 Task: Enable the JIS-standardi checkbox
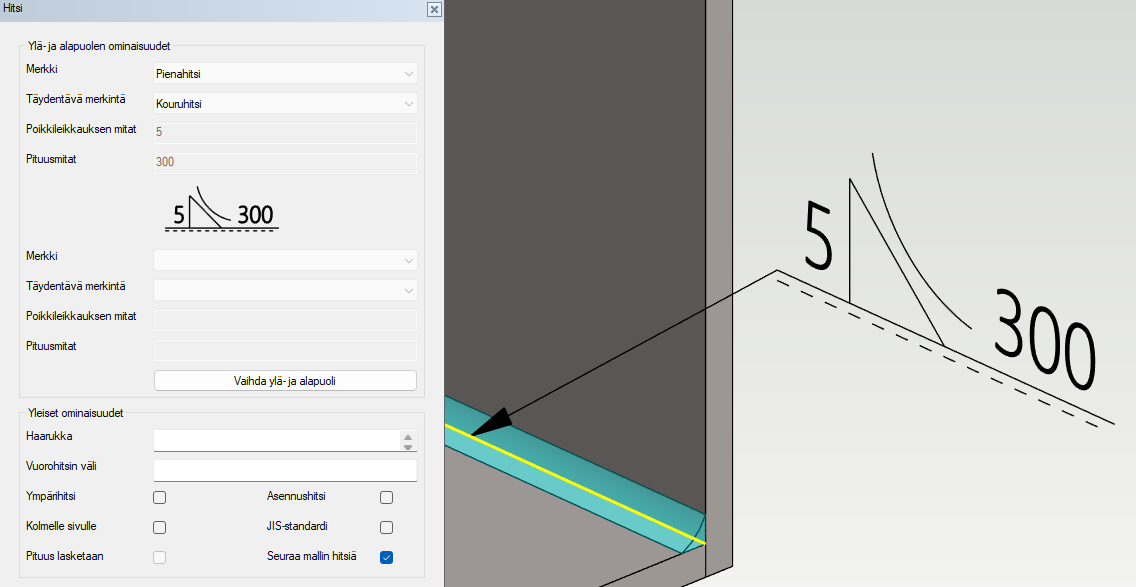[x=386, y=527]
